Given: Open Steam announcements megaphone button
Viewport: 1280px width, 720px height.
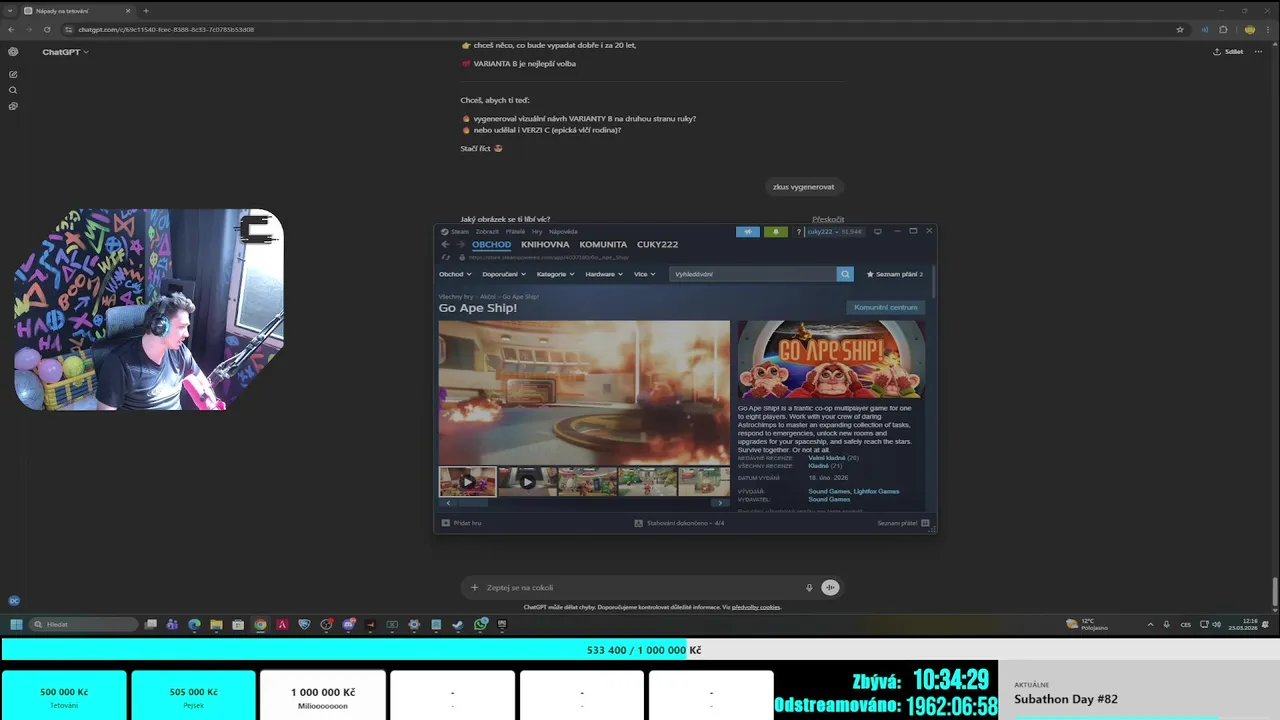Looking at the screenshot, I should (x=748, y=231).
